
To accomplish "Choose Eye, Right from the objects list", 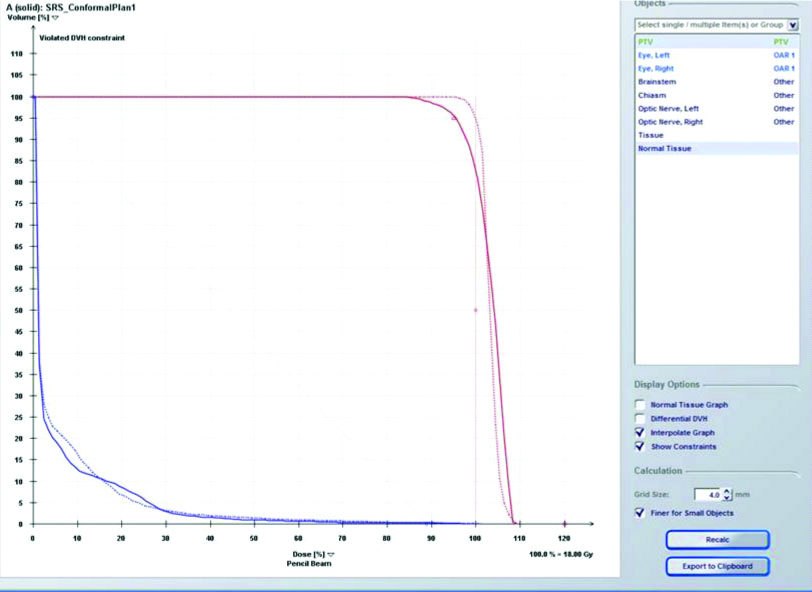I will tap(659, 69).
